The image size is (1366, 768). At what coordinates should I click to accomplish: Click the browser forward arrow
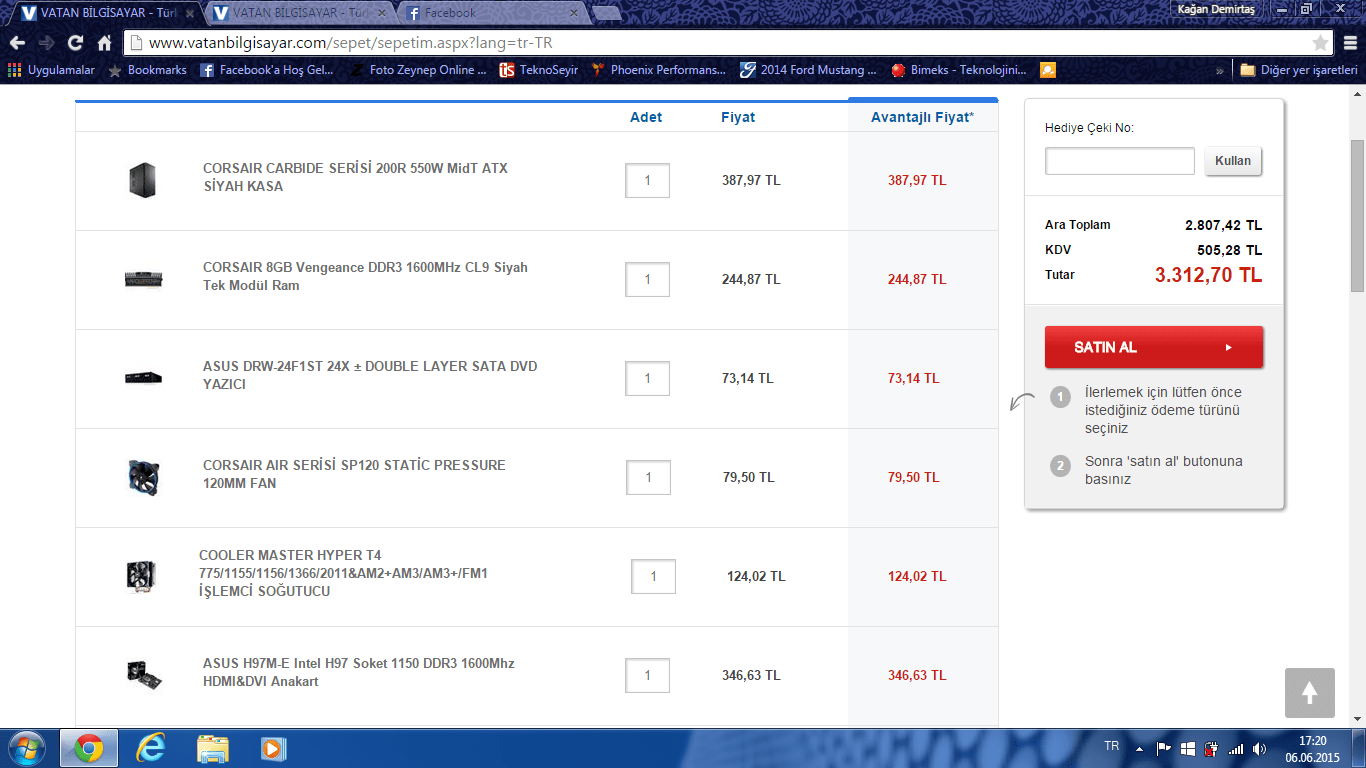[46, 43]
